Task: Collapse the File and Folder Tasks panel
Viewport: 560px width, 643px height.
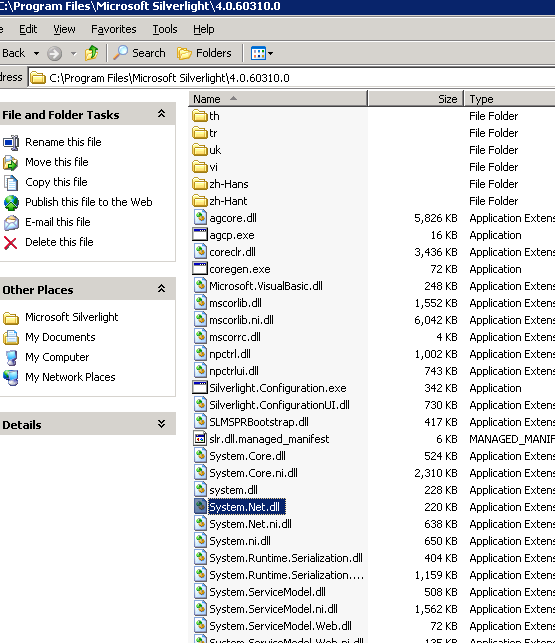Action: (x=162, y=114)
